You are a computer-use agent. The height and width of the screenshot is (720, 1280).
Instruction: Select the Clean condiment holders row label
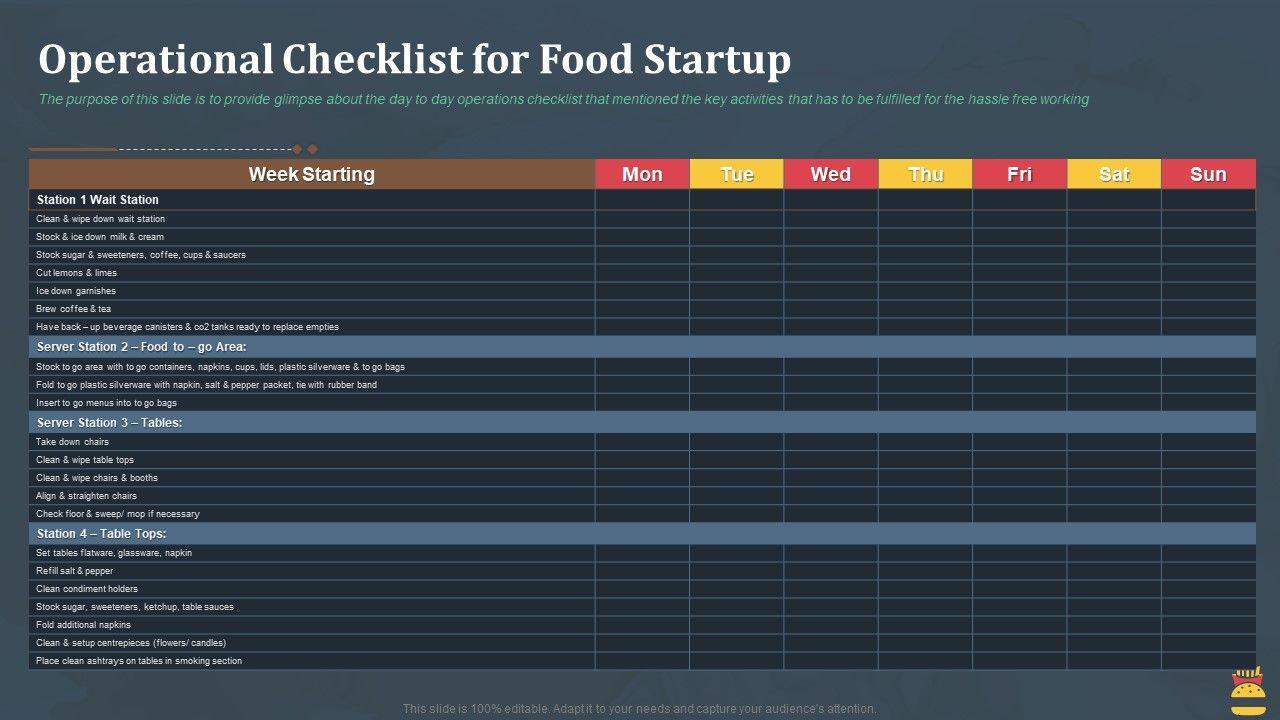[x=87, y=589]
